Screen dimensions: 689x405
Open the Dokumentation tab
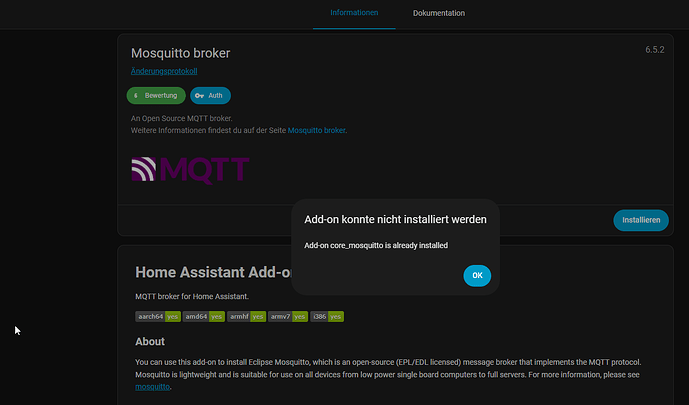click(x=439, y=13)
